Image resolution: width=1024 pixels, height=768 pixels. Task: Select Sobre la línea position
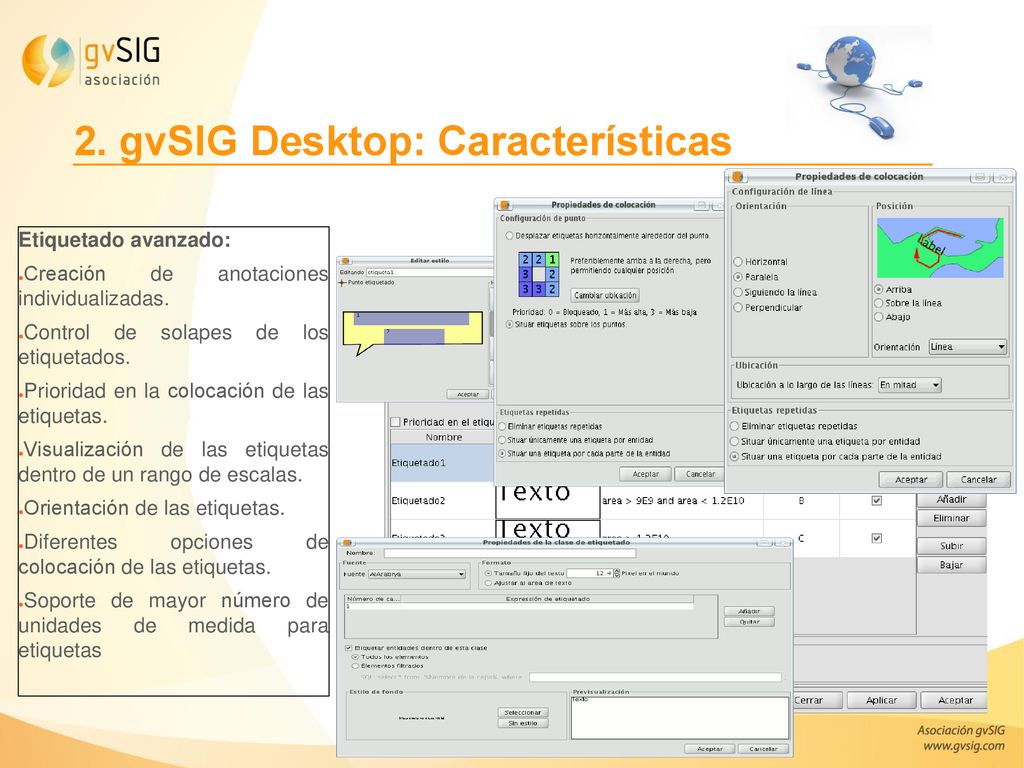878,303
